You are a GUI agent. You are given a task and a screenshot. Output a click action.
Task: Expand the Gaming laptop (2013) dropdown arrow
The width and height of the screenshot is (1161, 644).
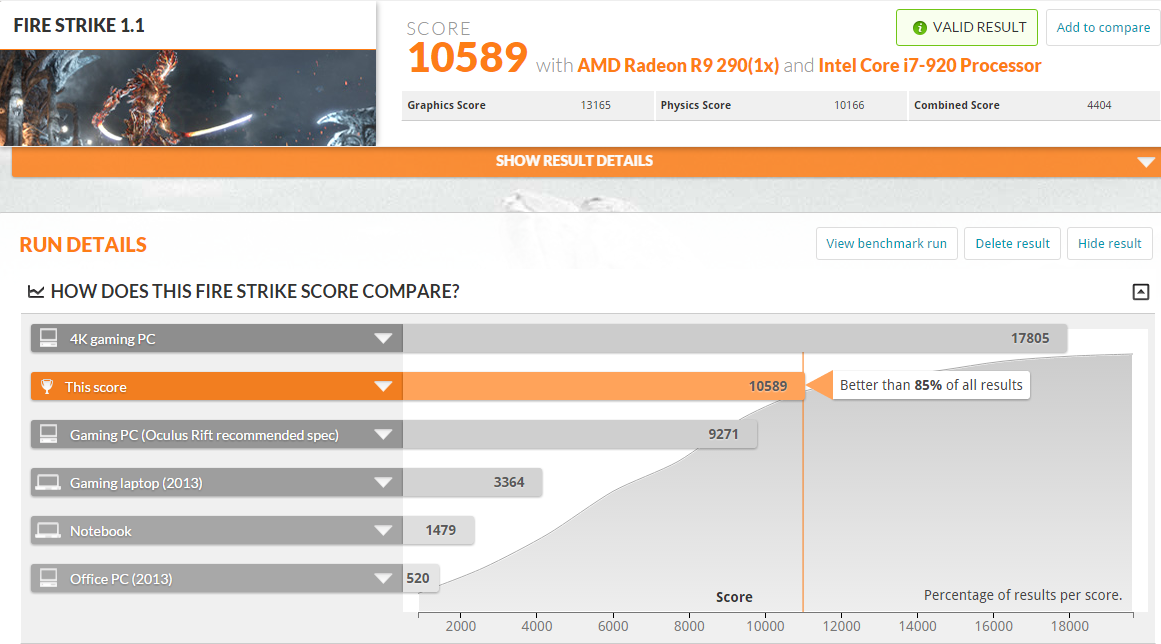[x=383, y=483]
